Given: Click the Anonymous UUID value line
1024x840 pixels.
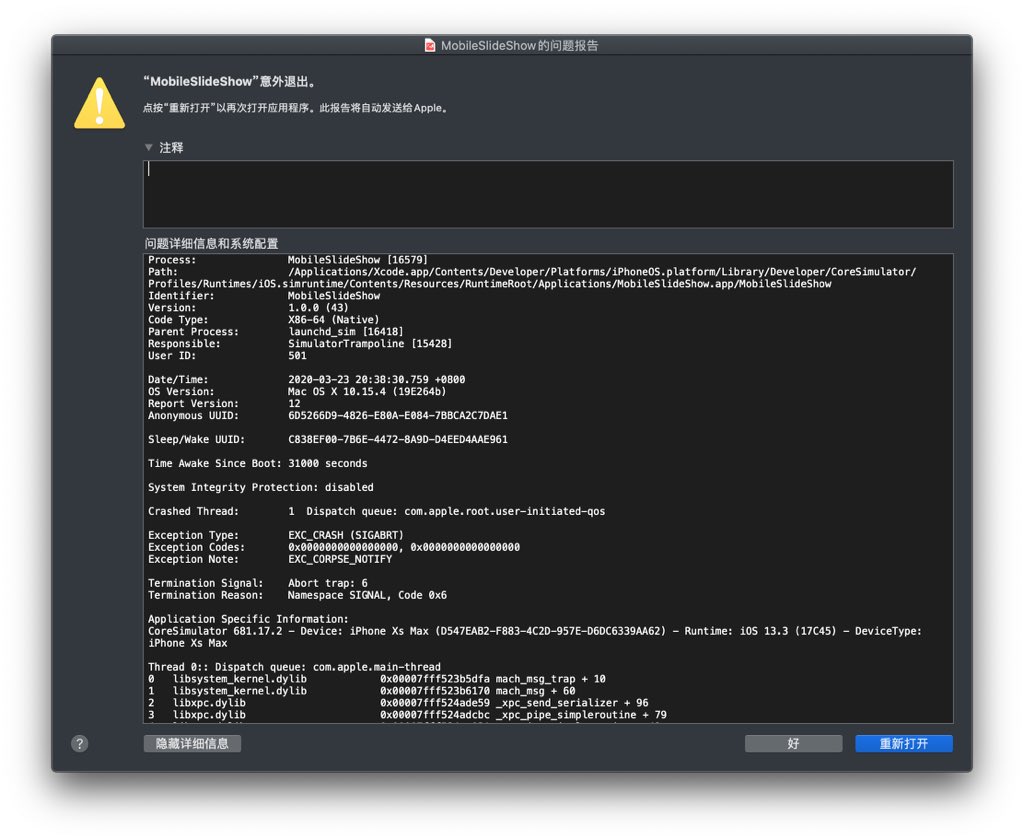Looking at the screenshot, I should click(328, 415).
